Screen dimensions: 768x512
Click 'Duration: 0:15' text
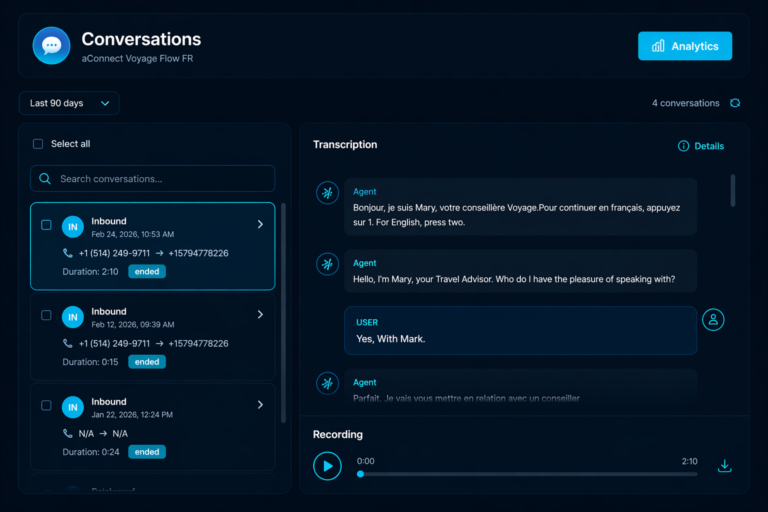90,362
